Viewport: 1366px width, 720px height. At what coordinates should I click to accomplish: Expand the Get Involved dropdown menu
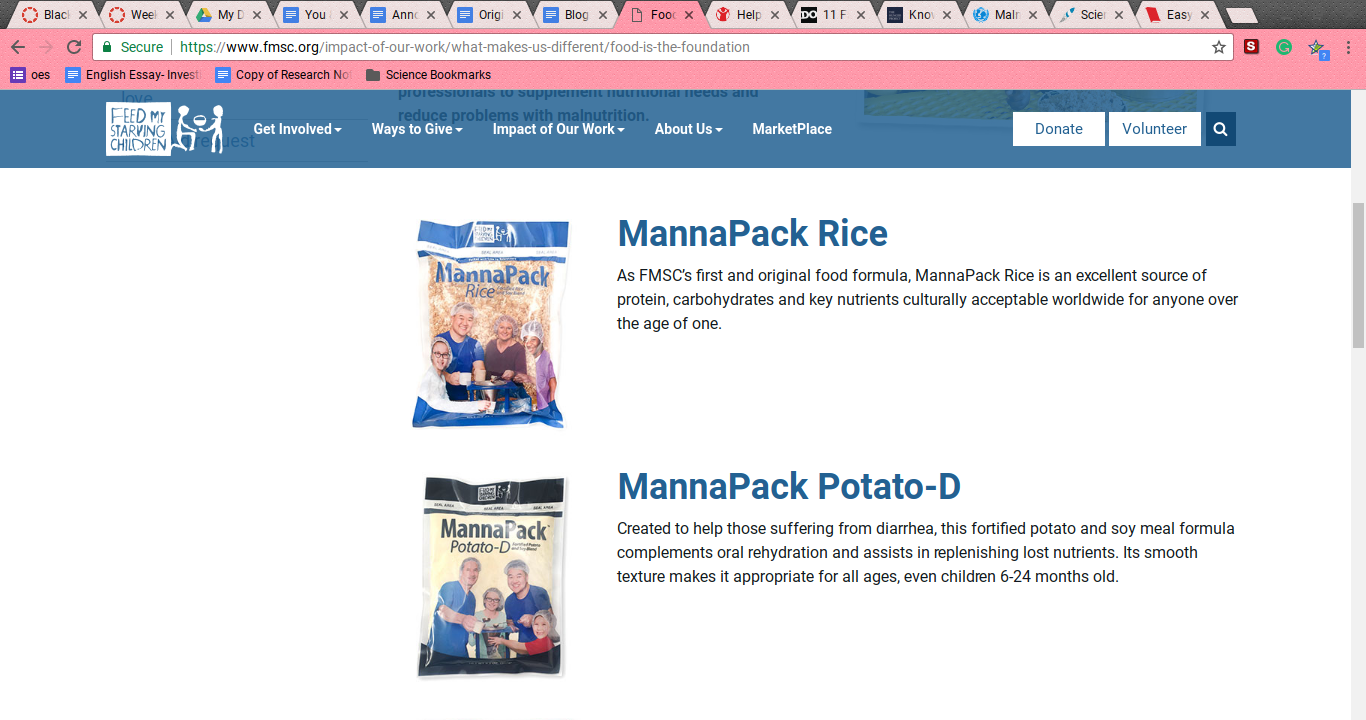point(297,129)
